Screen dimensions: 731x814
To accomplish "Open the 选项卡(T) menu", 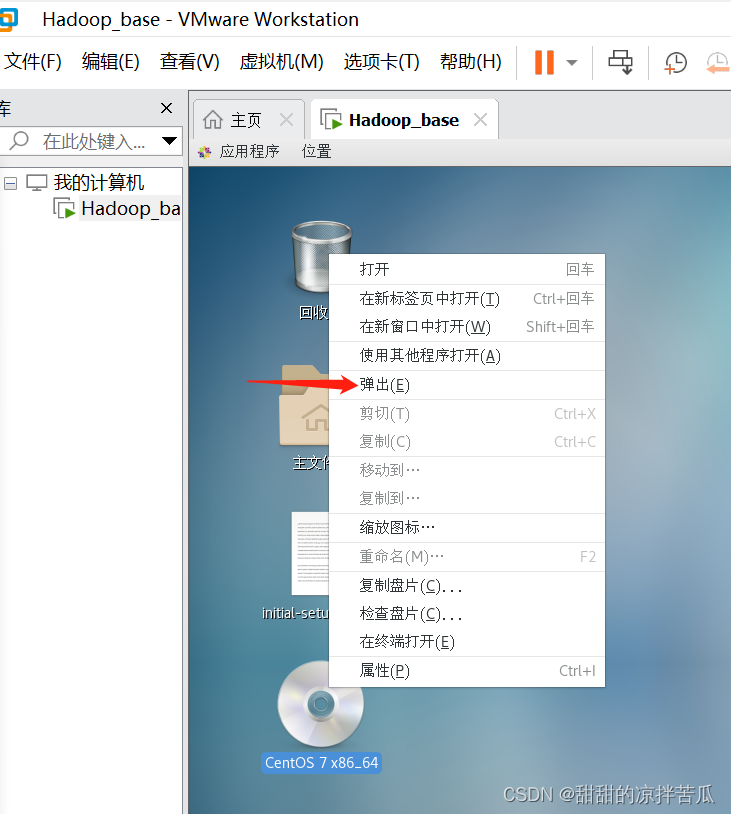I will [x=382, y=62].
